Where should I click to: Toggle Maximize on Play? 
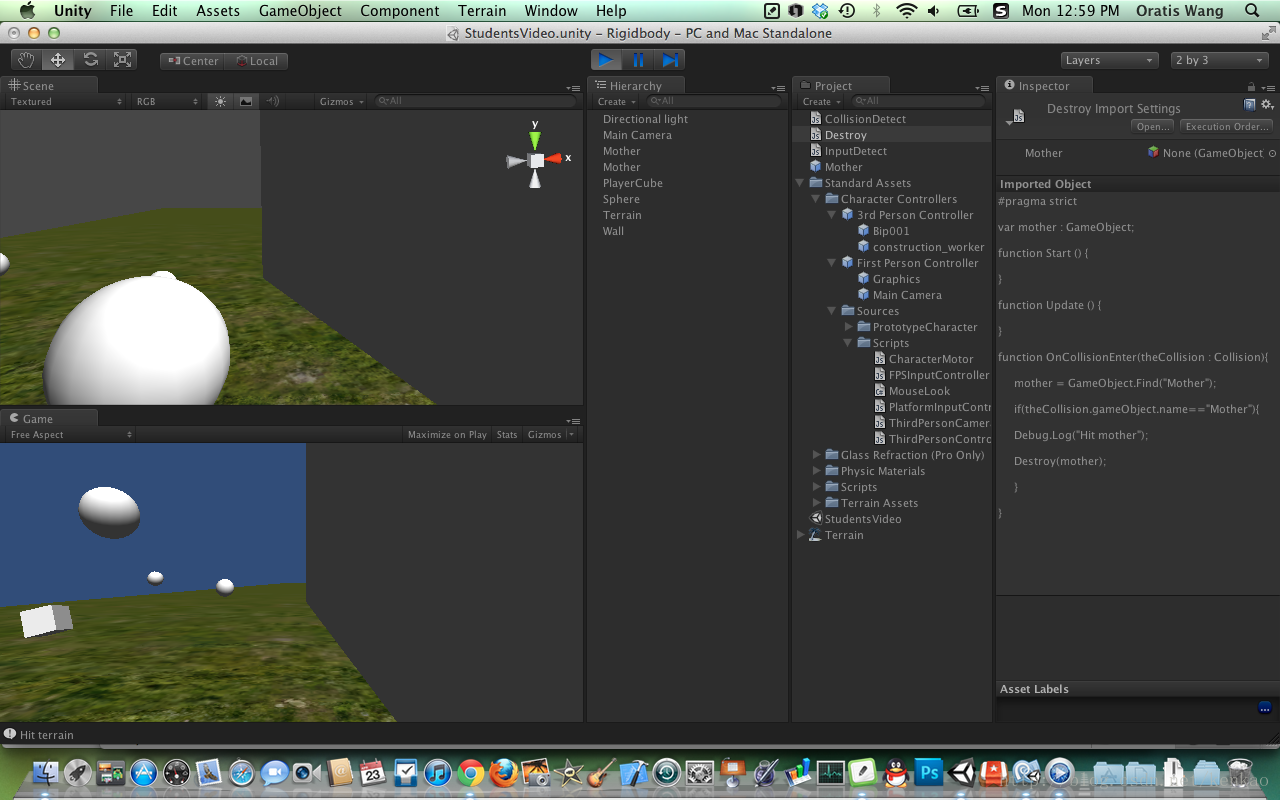tap(447, 435)
